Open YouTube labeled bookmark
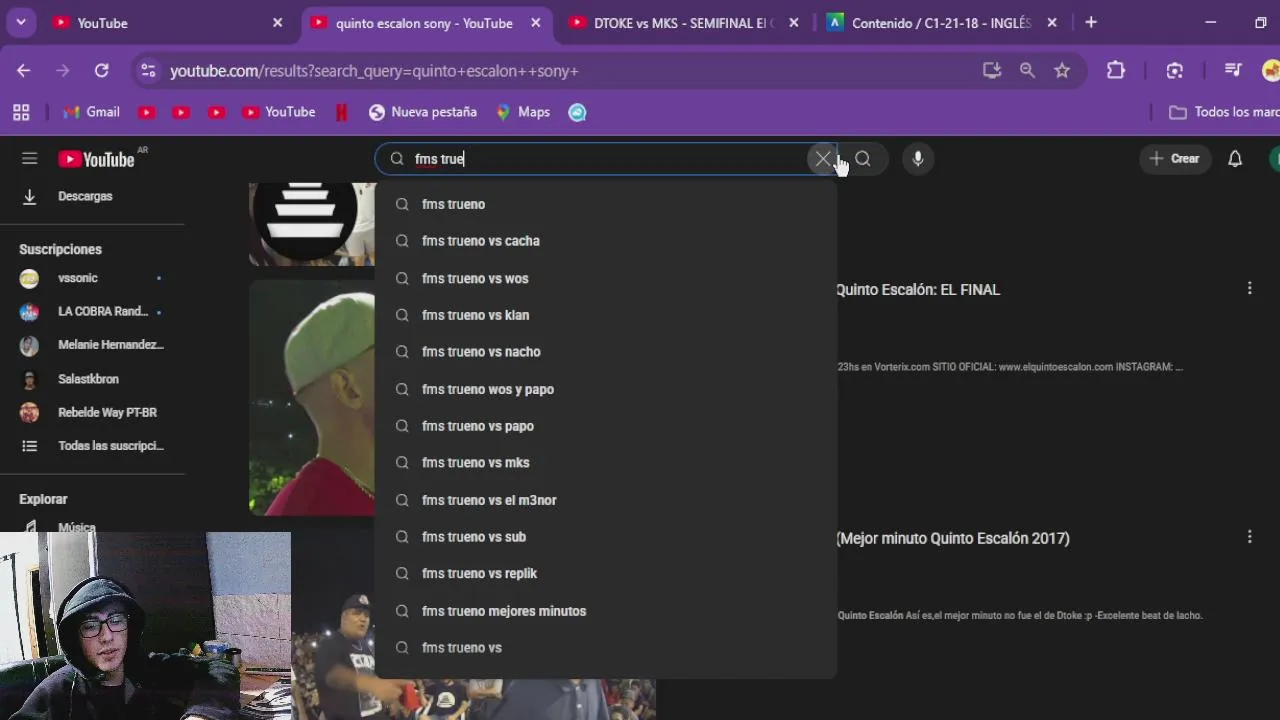Screen dimensions: 1280x720 coord(279,112)
